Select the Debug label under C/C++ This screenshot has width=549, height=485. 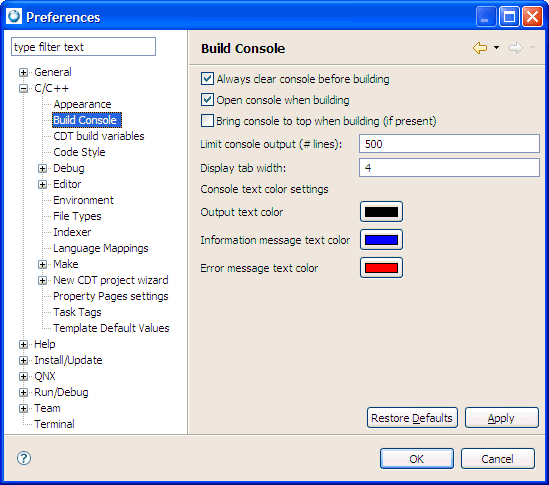(69, 168)
